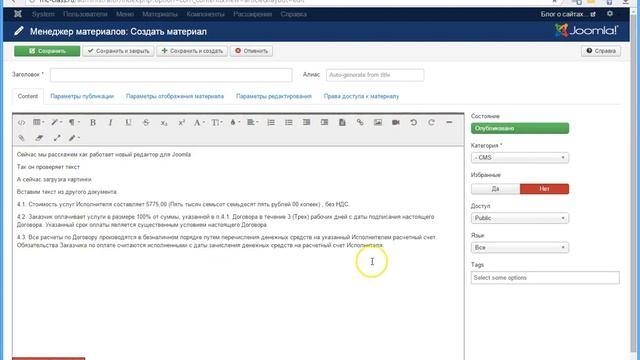Click Сохранить и создать button
Image resolution: width=640 pixels, height=360 pixels.
(x=192, y=51)
